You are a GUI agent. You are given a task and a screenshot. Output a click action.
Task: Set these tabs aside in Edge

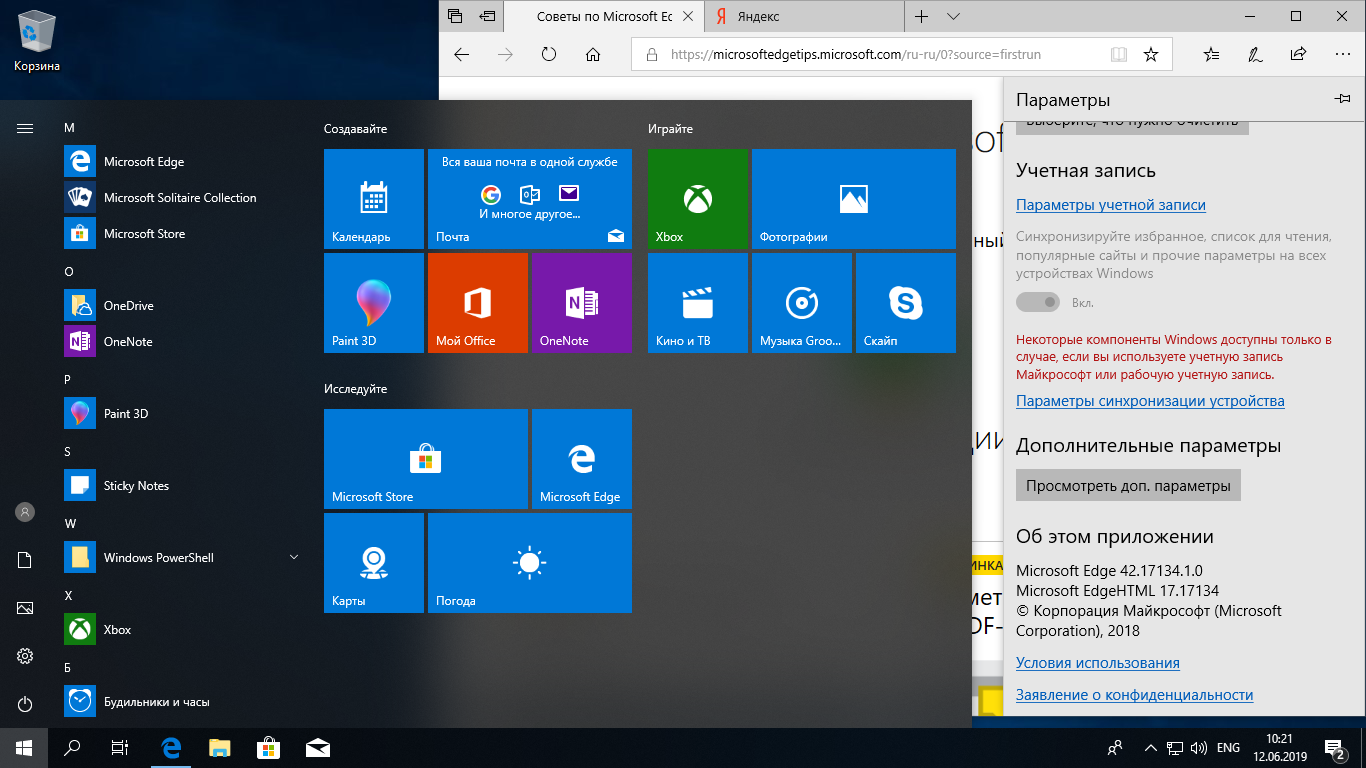coord(487,17)
